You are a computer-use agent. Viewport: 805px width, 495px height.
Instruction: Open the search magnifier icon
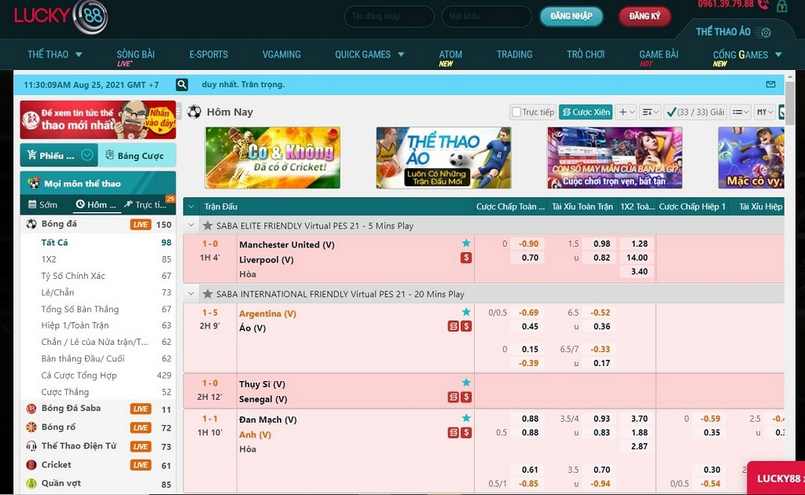[182, 84]
